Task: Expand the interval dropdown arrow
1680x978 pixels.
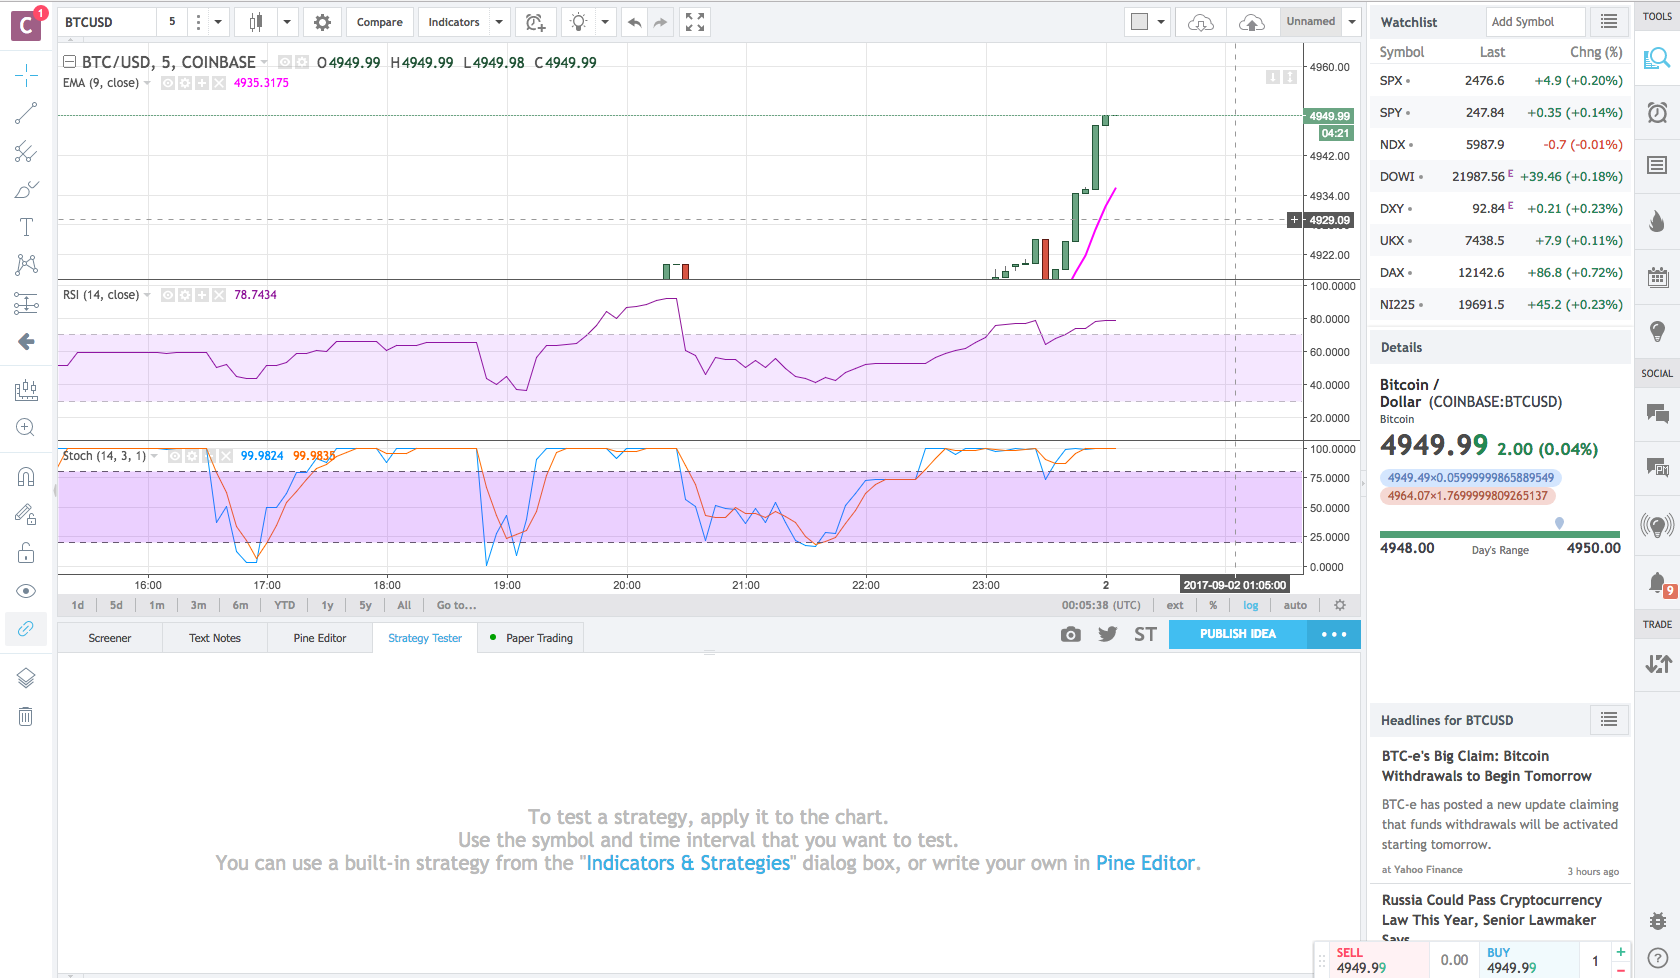Action: click(218, 22)
